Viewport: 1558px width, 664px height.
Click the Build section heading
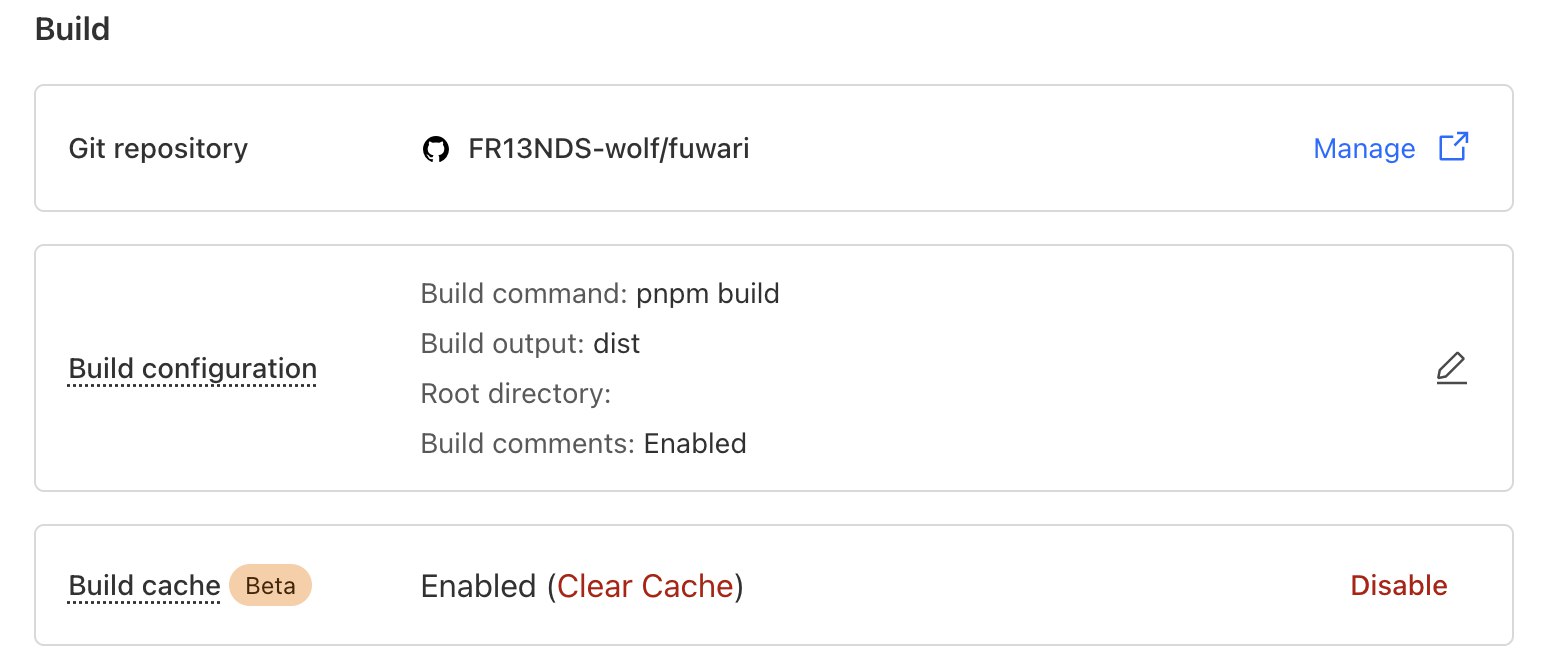[x=72, y=29]
